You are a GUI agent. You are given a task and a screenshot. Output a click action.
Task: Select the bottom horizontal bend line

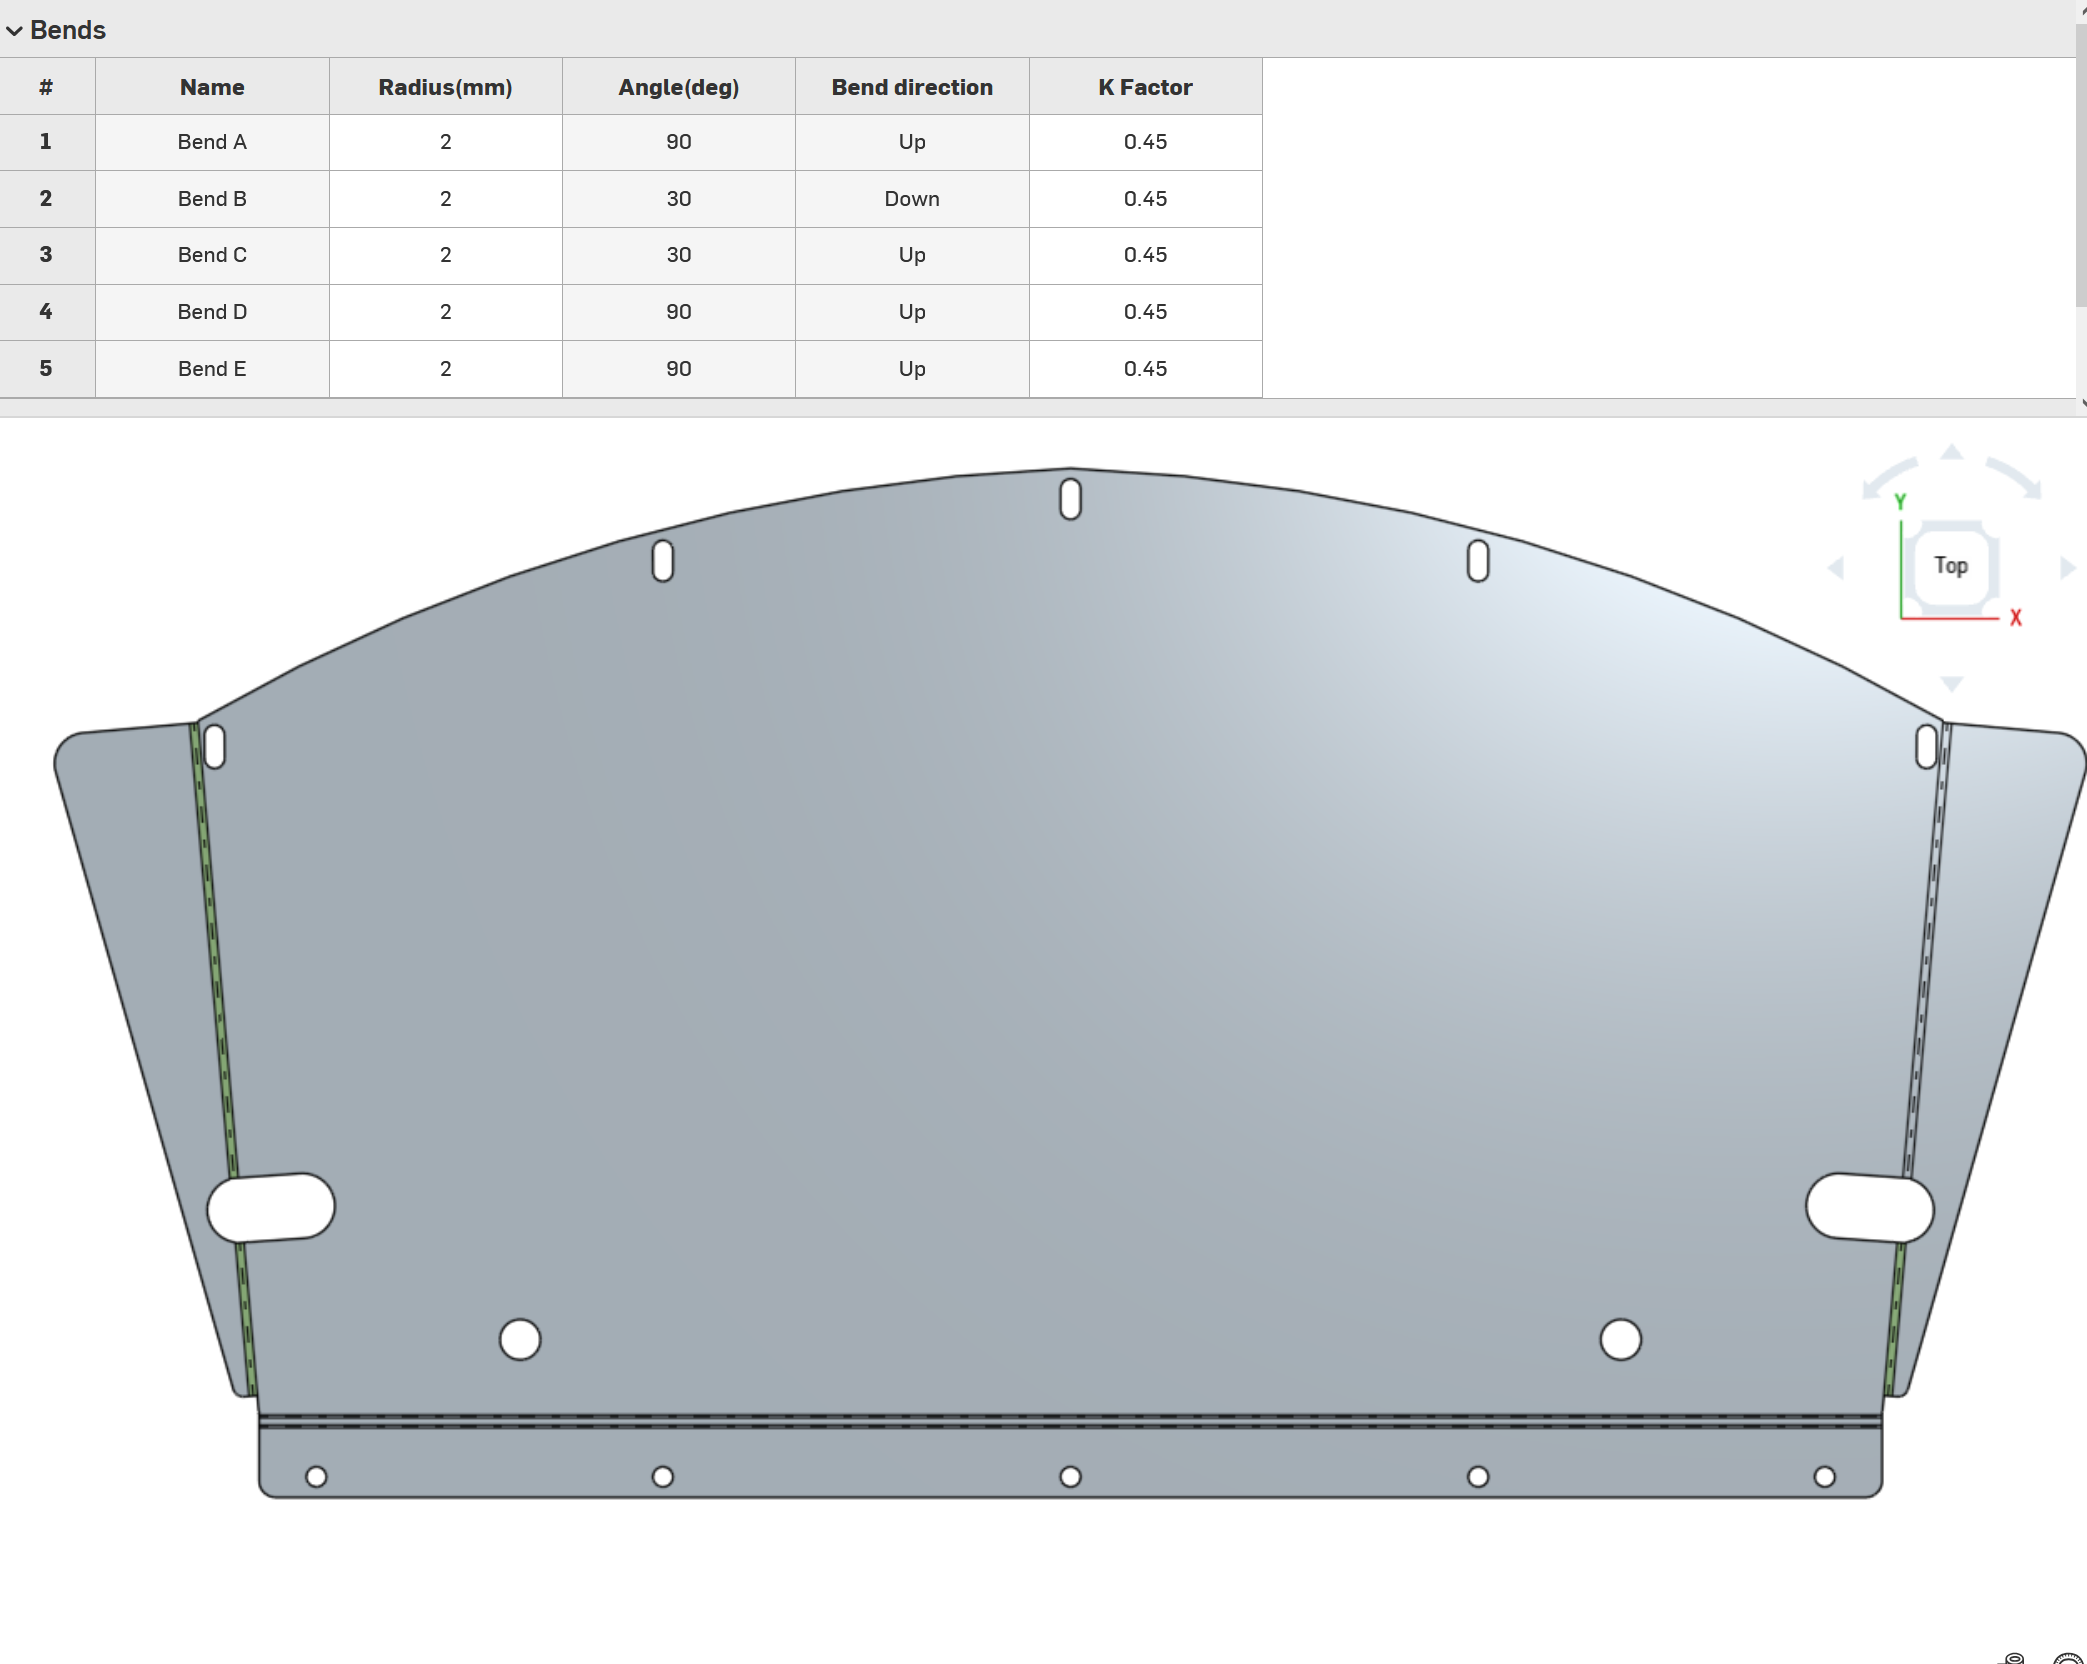coord(1070,1421)
